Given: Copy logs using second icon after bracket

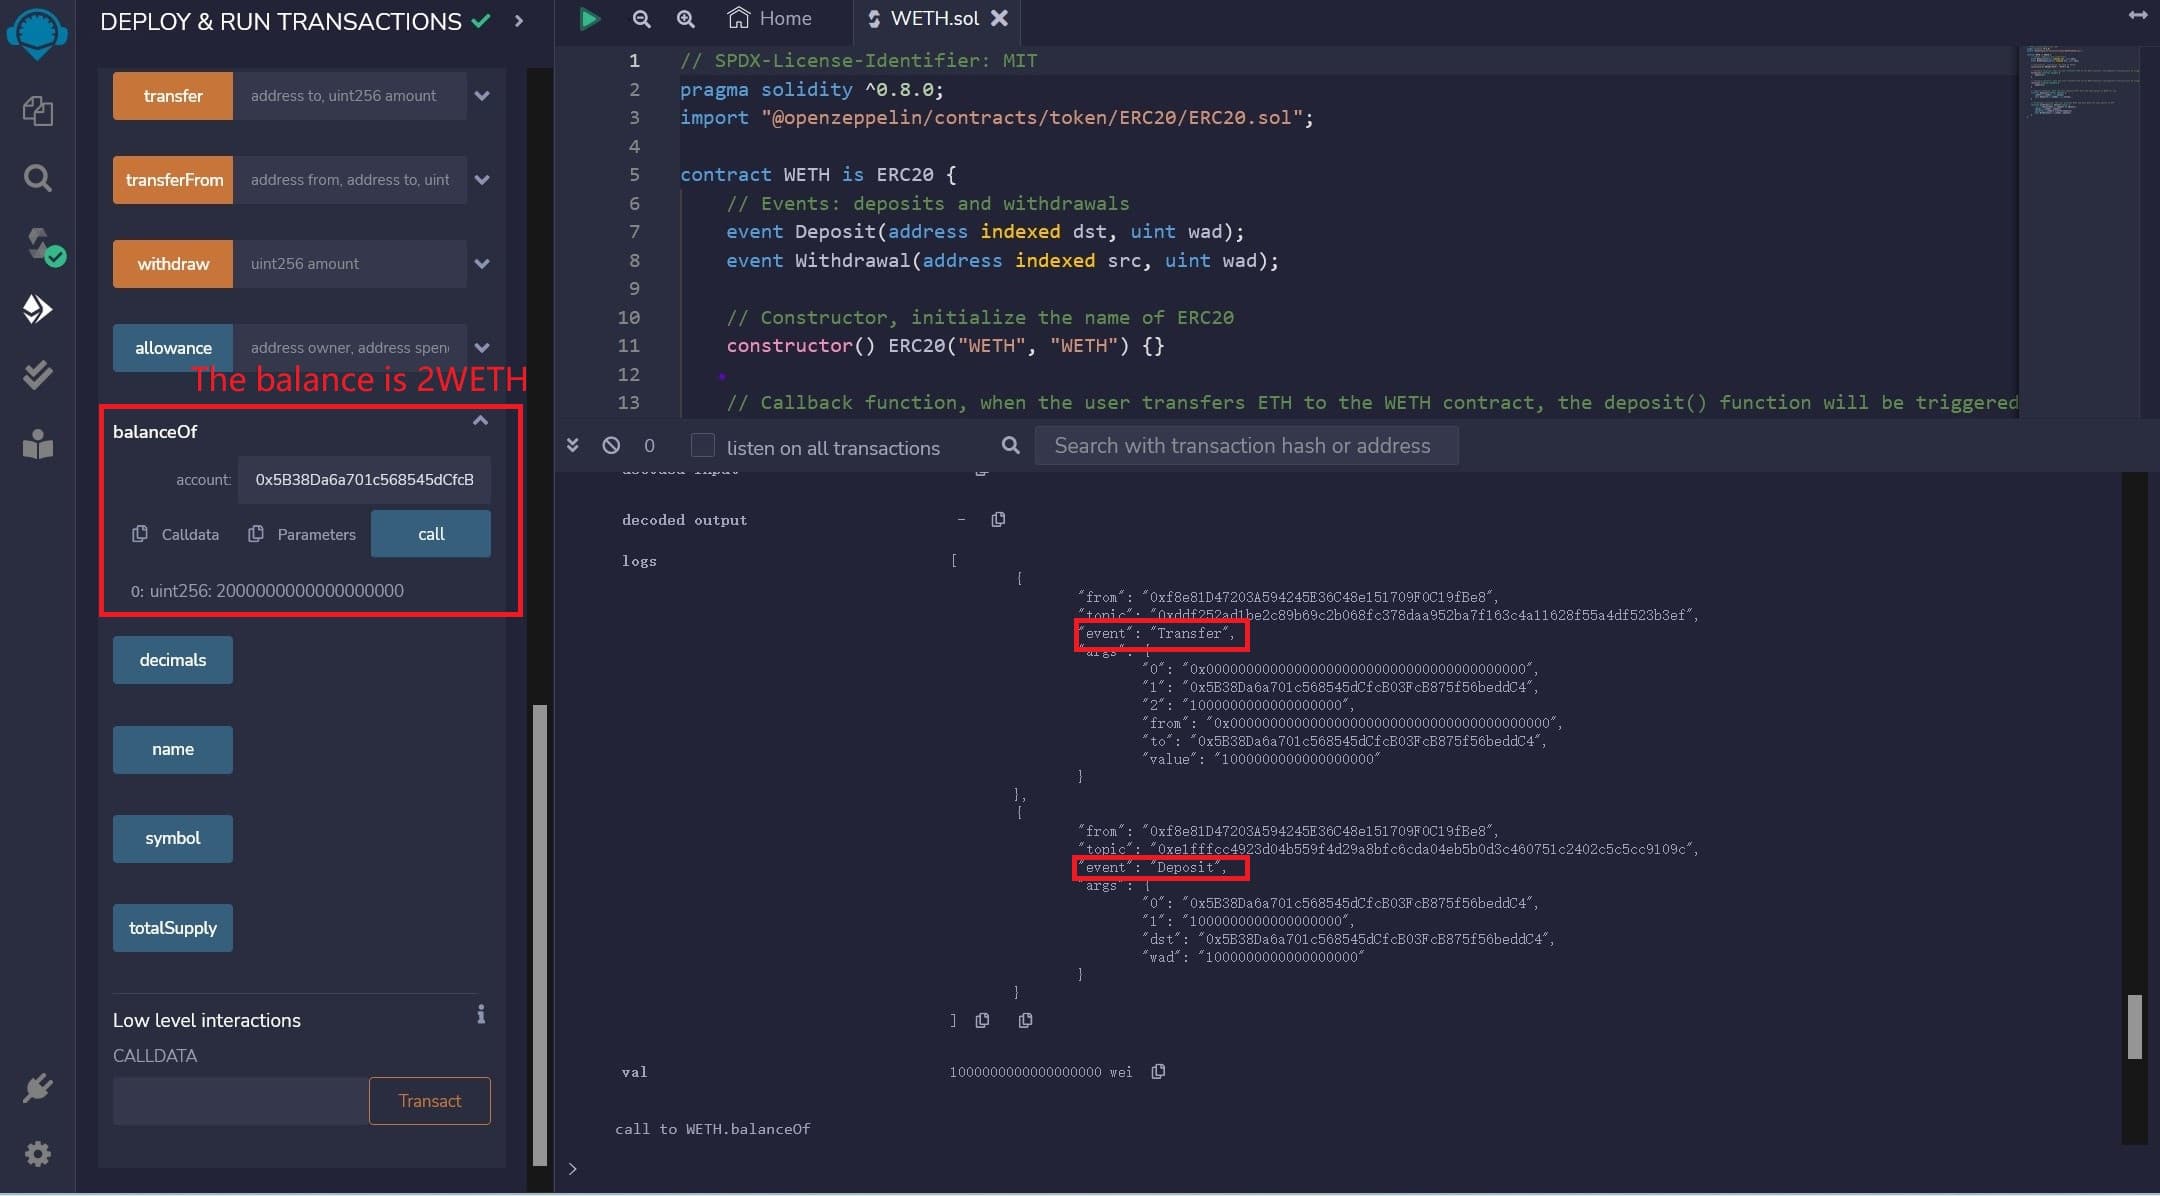Looking at the screenshot, I should click(x=1025, y=1020).
